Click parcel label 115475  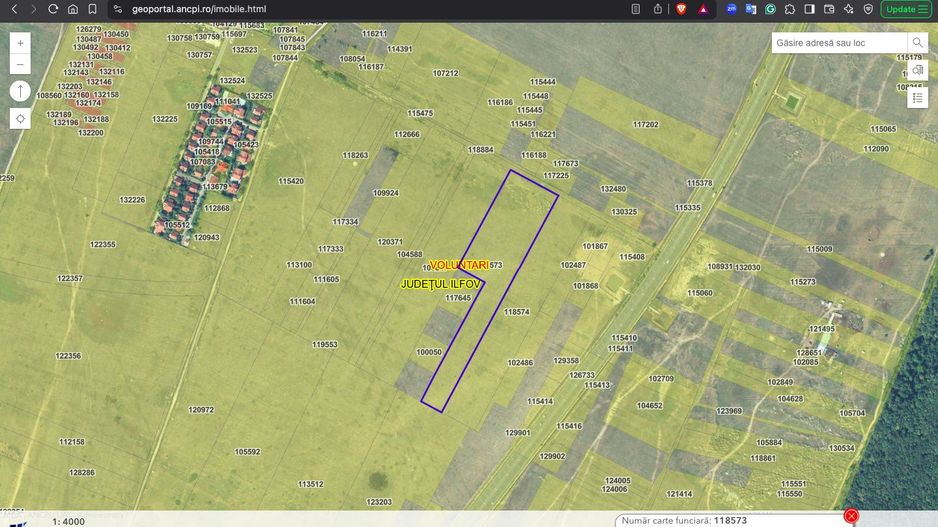[x=420, y=113]
